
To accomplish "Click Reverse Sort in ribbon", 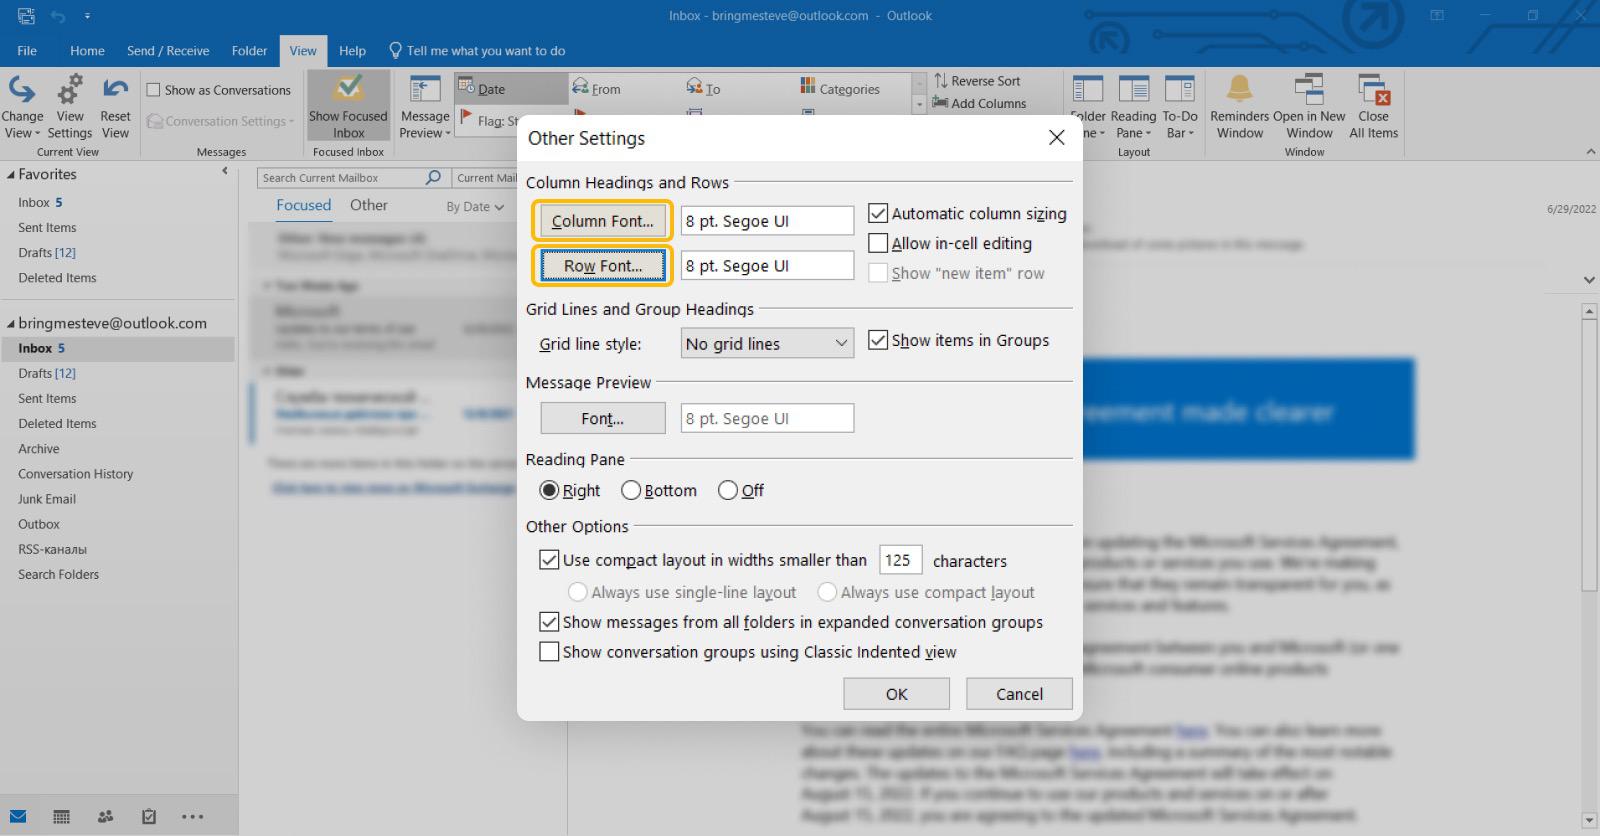I will point(976,81).
